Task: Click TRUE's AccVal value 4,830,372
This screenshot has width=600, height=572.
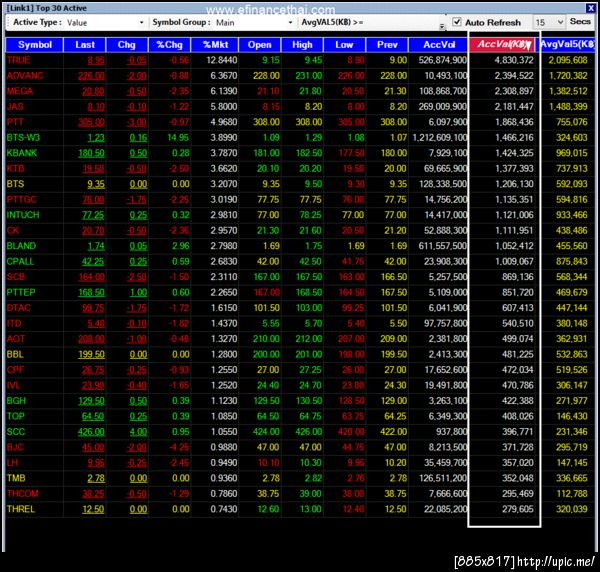Action: coord(514,60)
